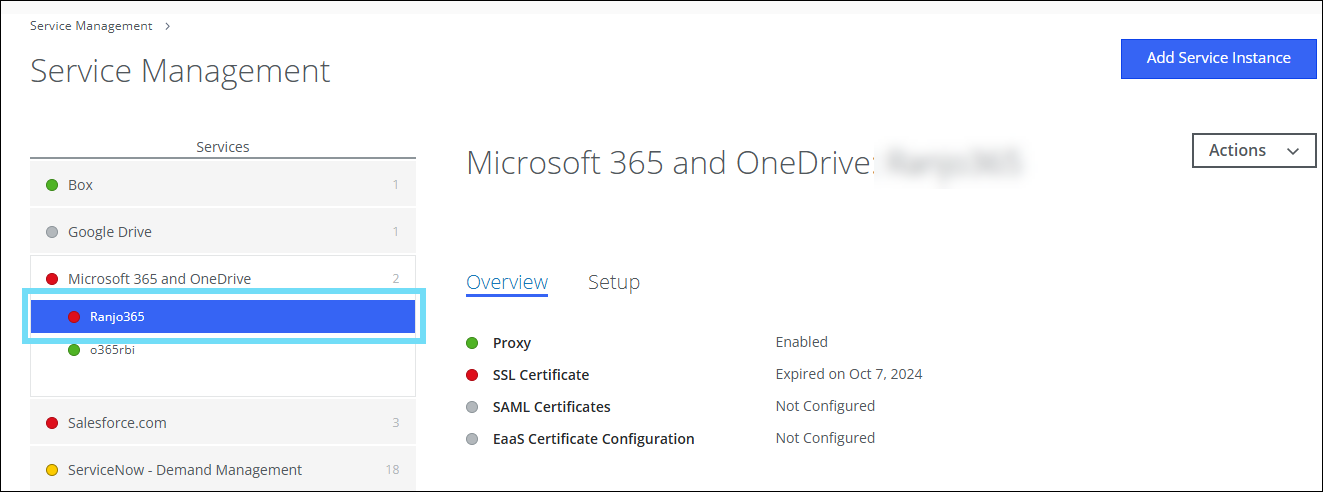Click the red SSL Certificate status indicator
Screen dimensions: 1323x492
[472, 375]
